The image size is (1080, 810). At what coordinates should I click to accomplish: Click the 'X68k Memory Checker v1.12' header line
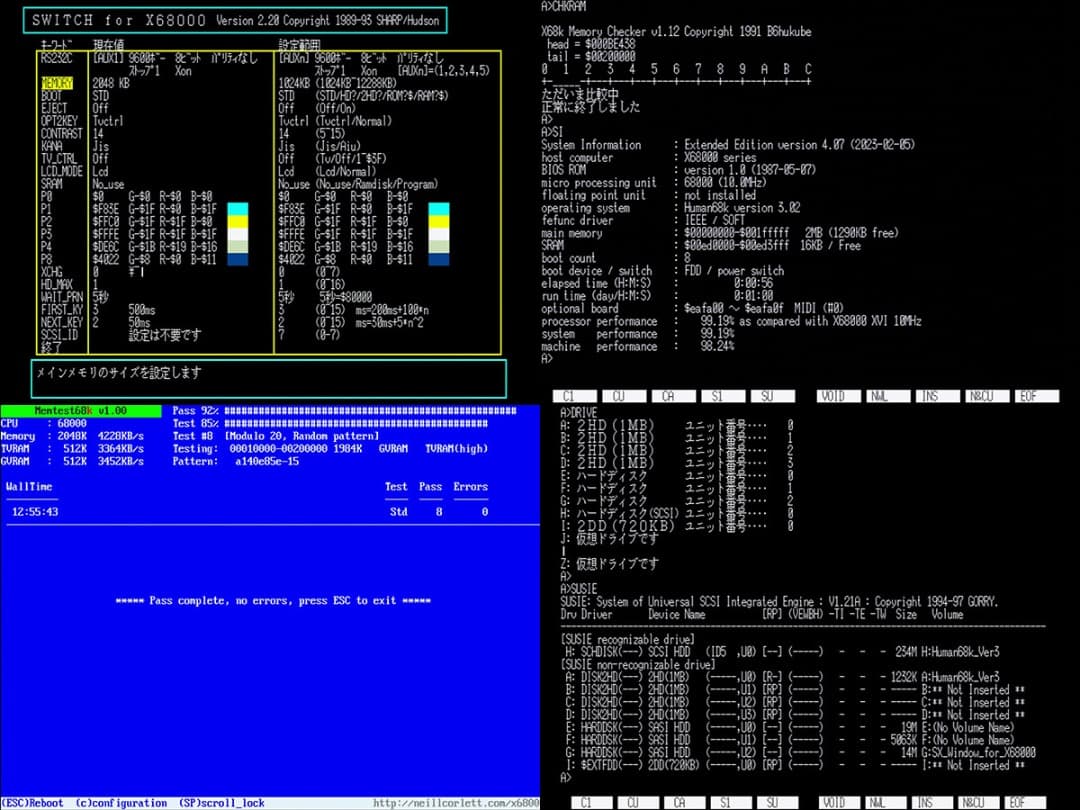pyautogui.click(x=676, y=32)
